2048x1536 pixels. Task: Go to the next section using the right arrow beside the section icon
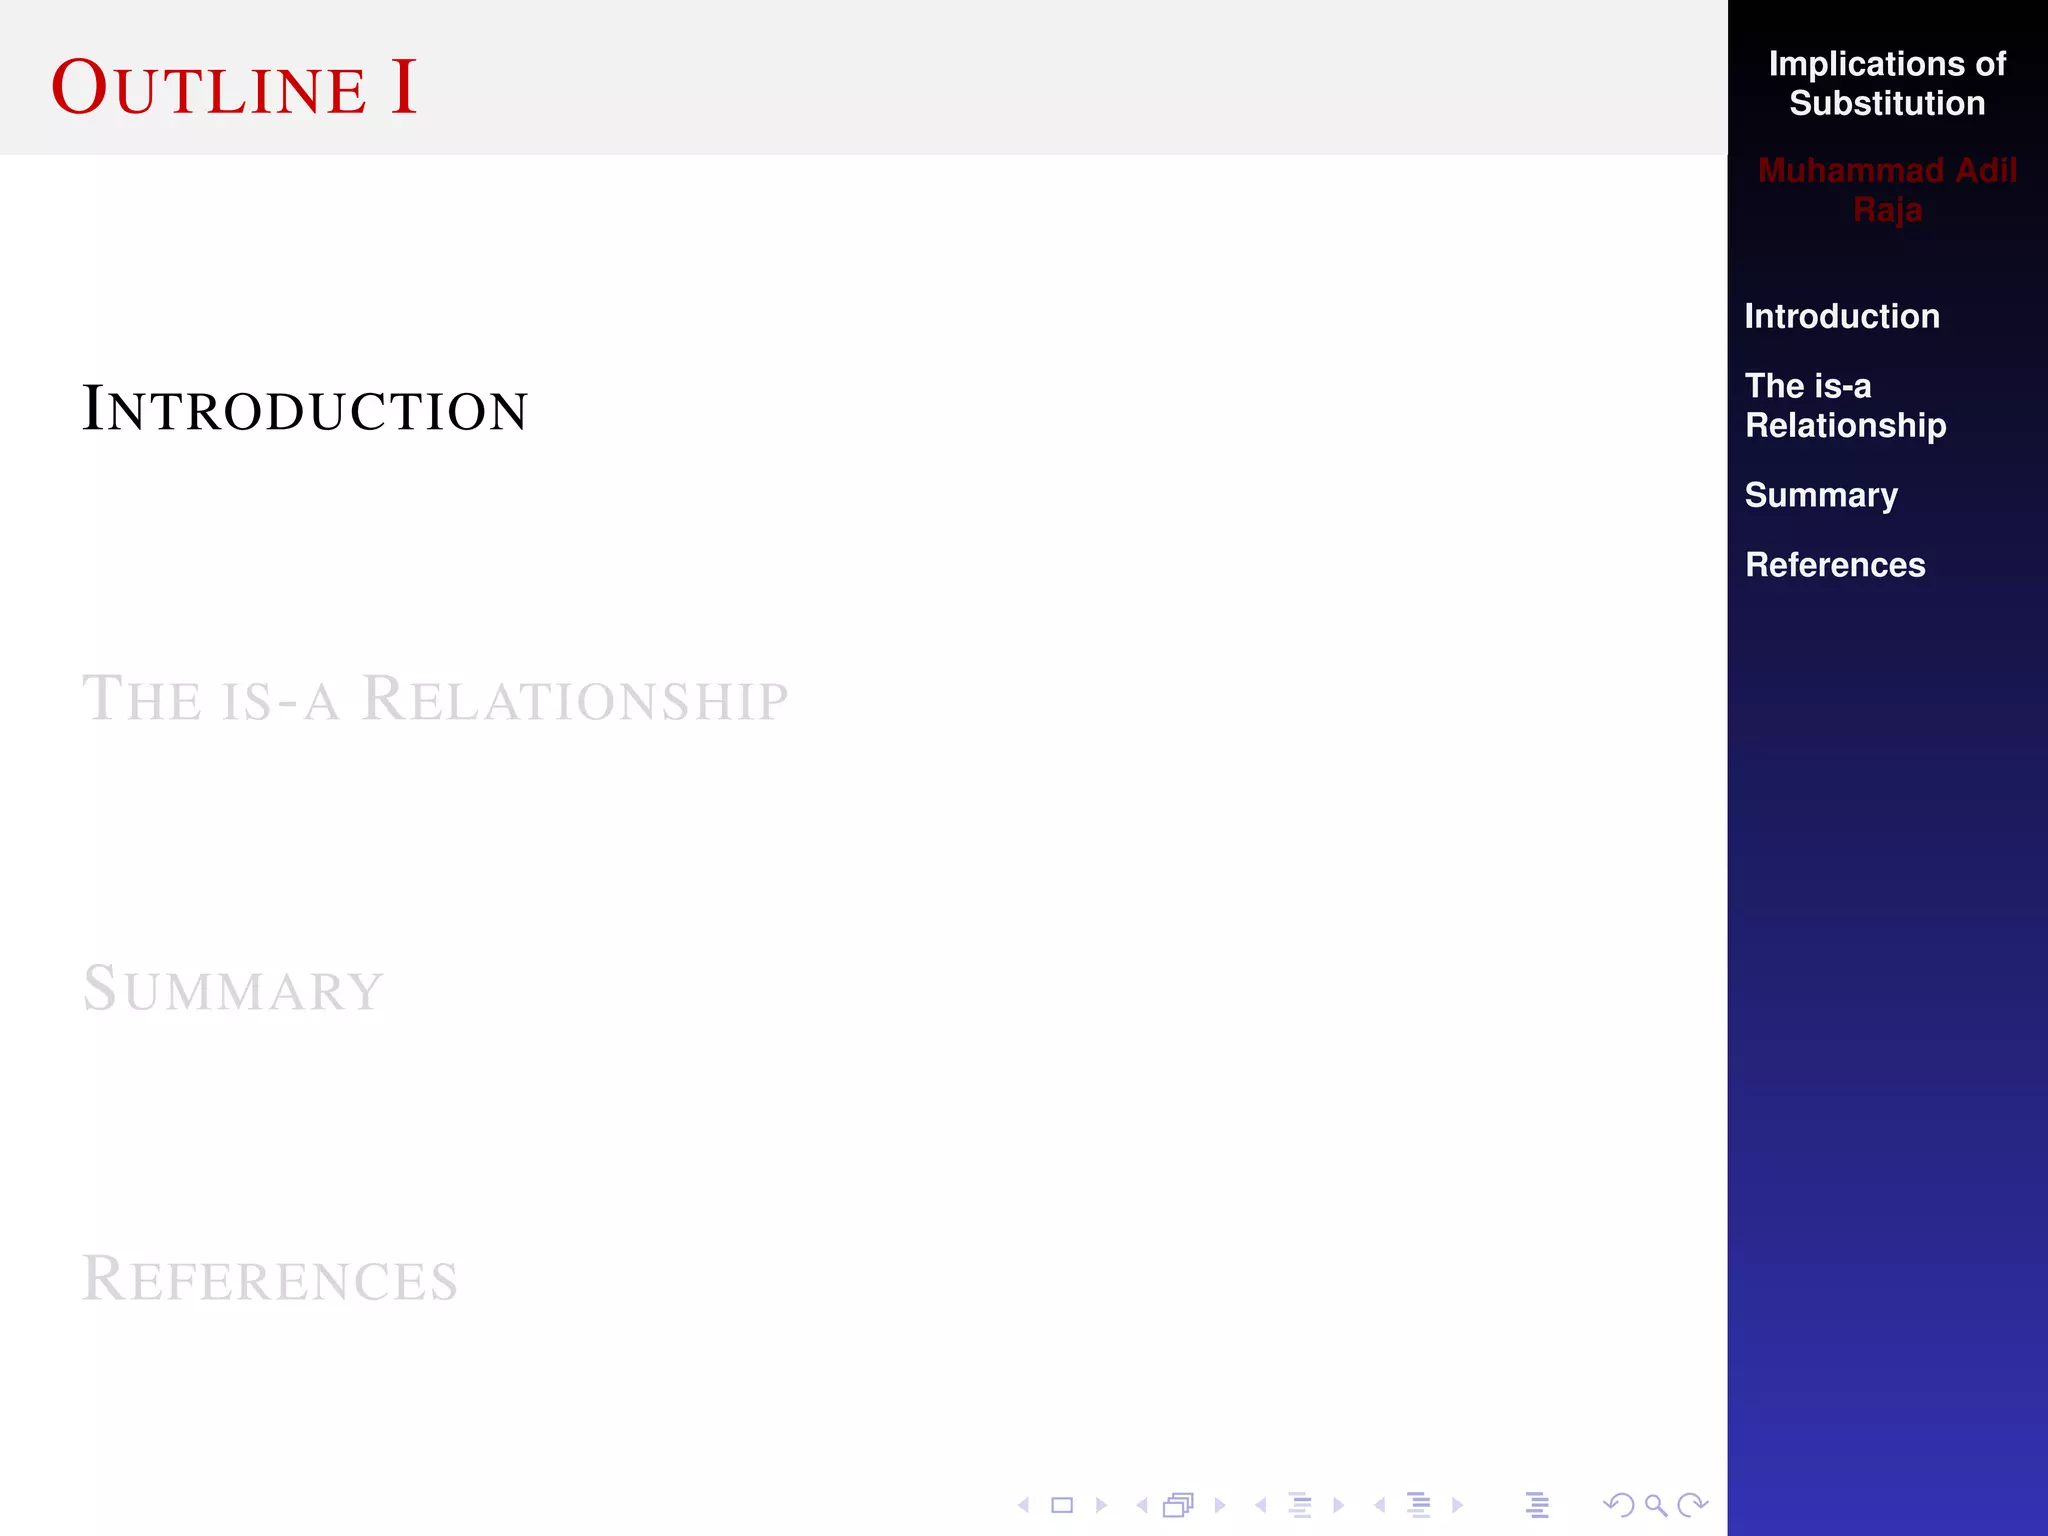tap(1457, 1505)
